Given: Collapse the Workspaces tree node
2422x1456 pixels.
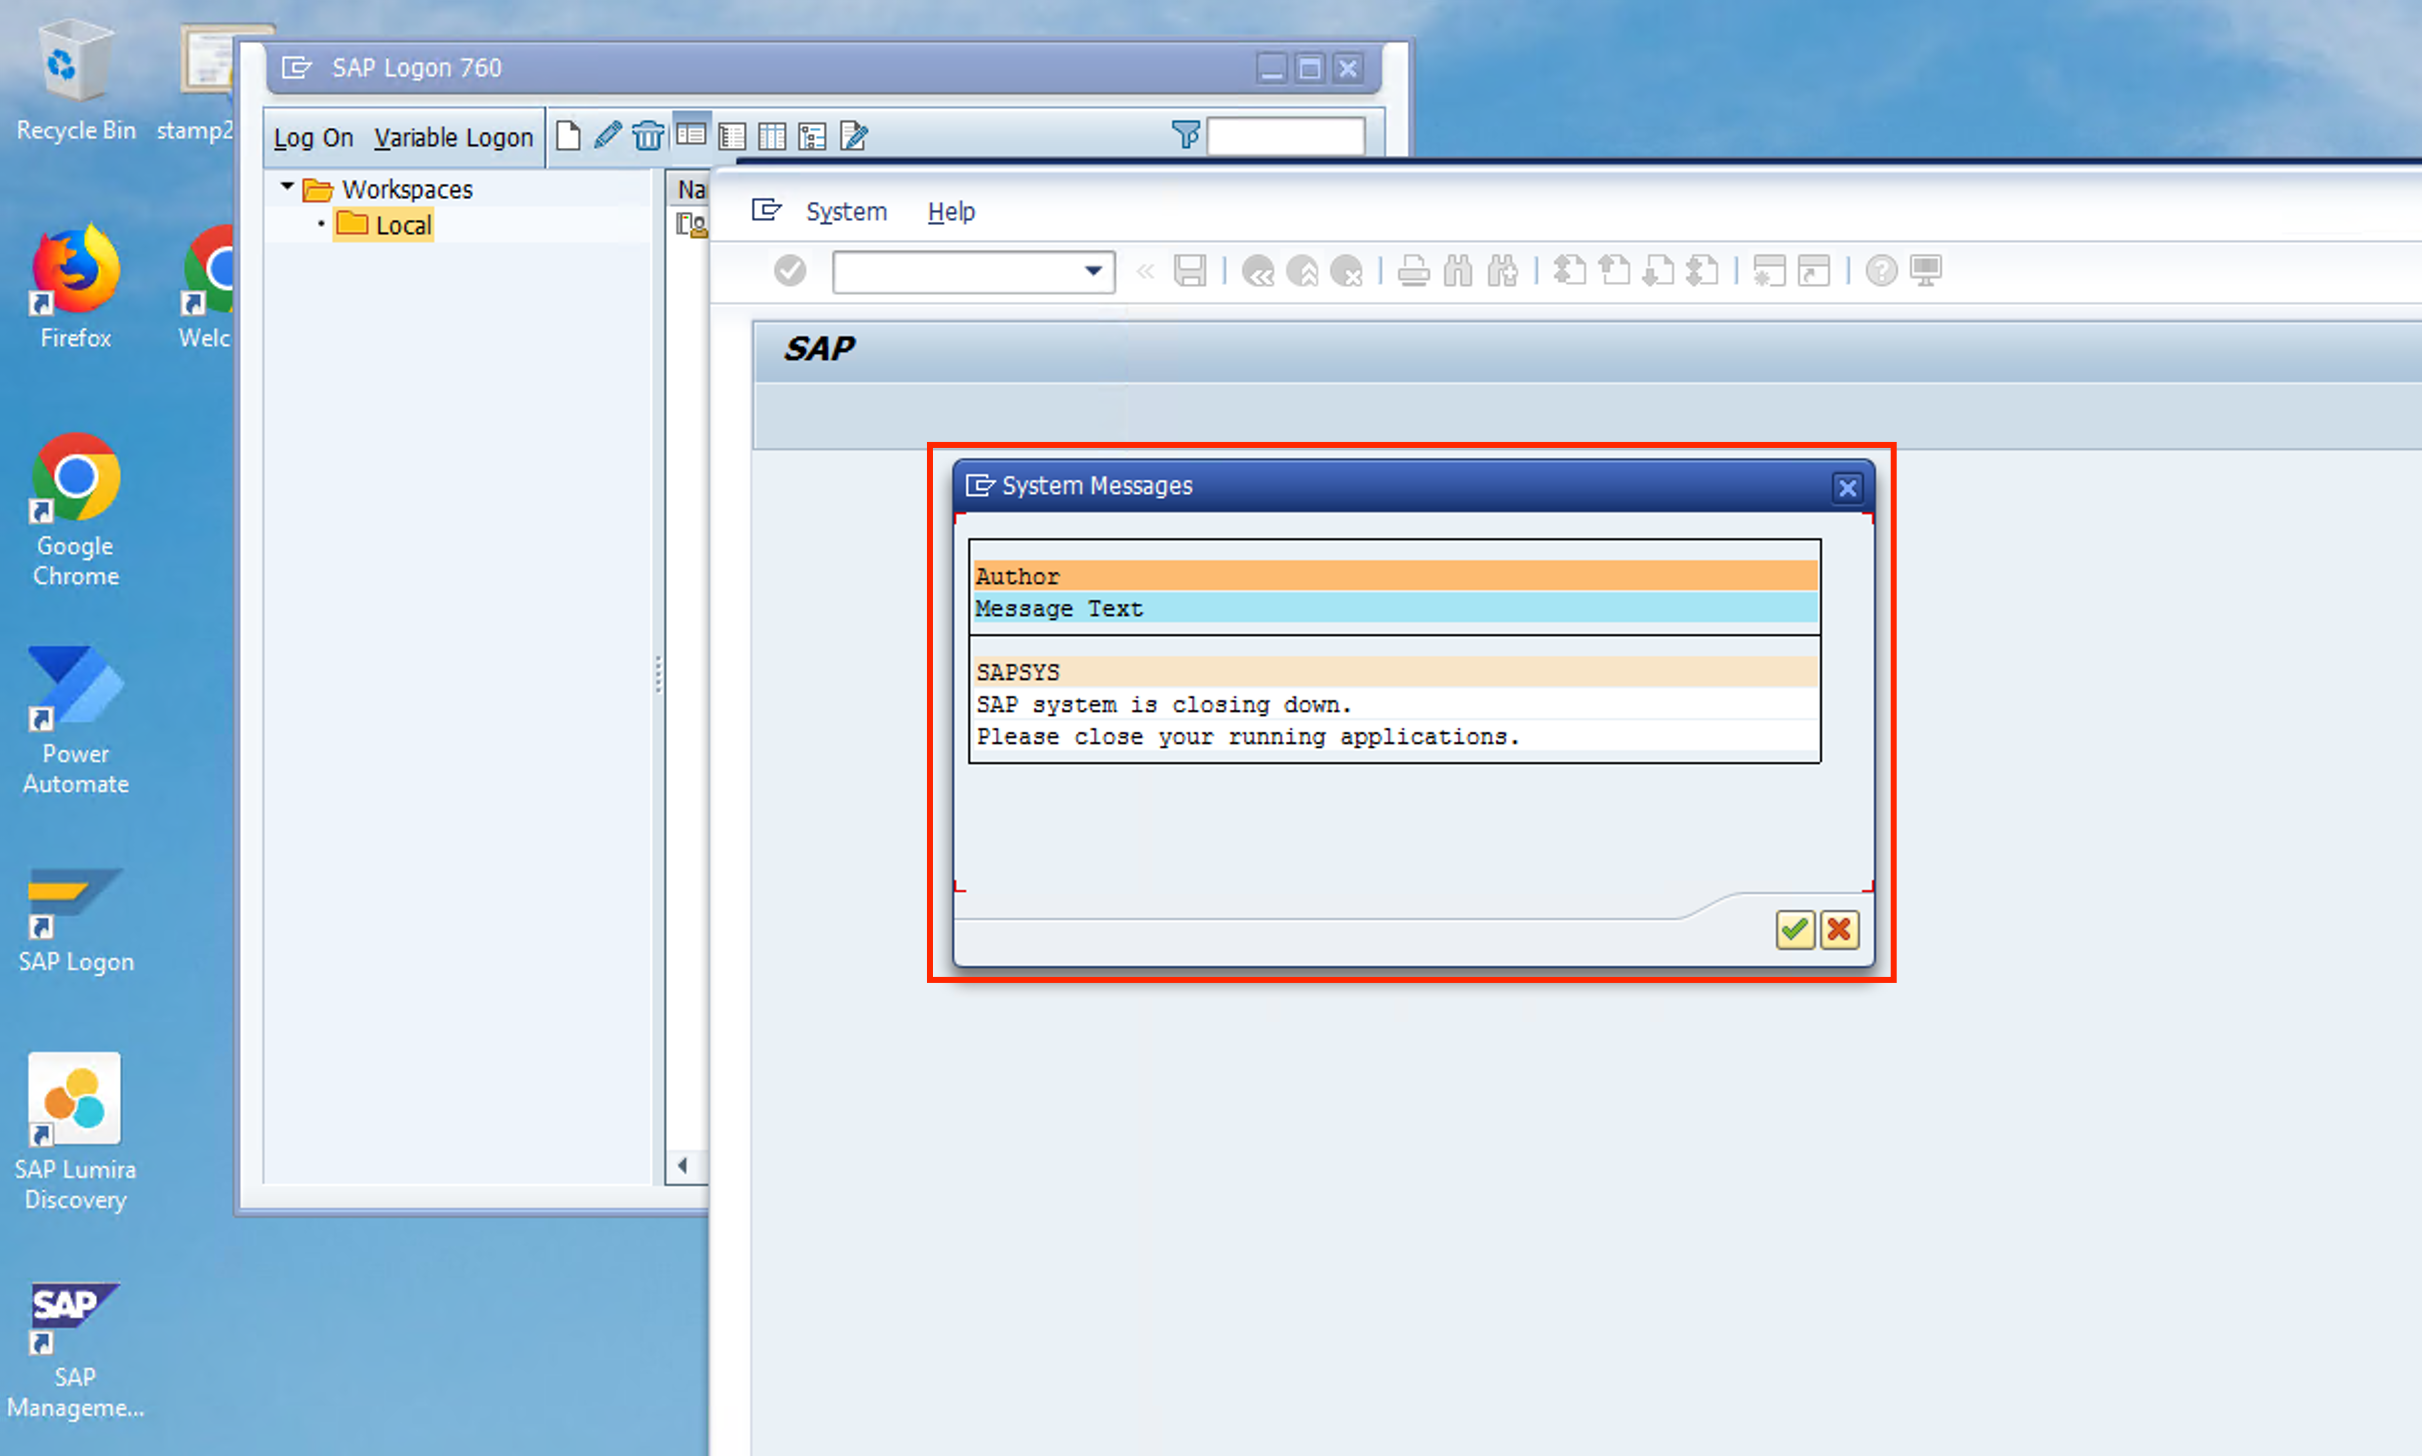Looking at the screenshot, I should pos(287,186).
